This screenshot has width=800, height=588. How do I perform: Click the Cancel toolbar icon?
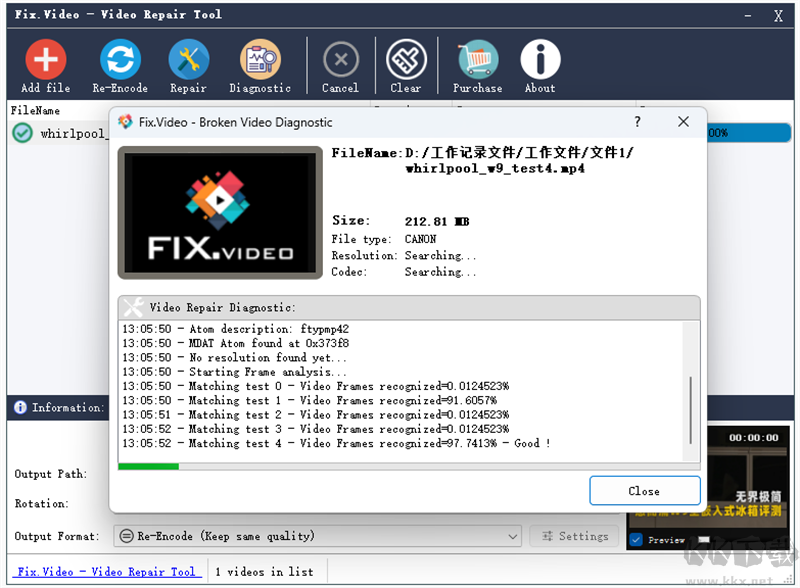340,58
